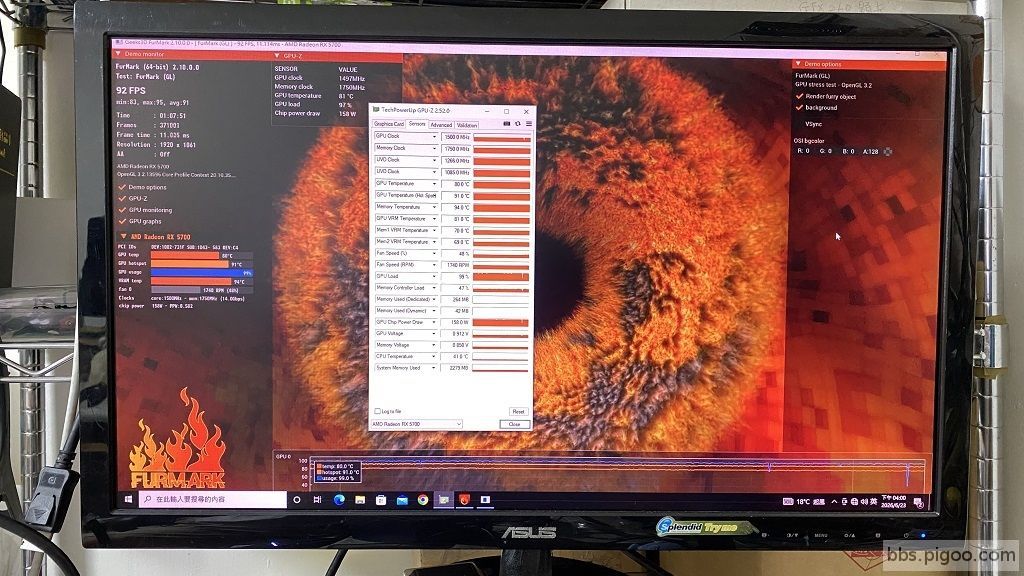This screenshot has width=1024, height=576.
Task: Collapse the AMD Radeon RX 5700 section
Action: pyautogui.click(x=123, y=236)
